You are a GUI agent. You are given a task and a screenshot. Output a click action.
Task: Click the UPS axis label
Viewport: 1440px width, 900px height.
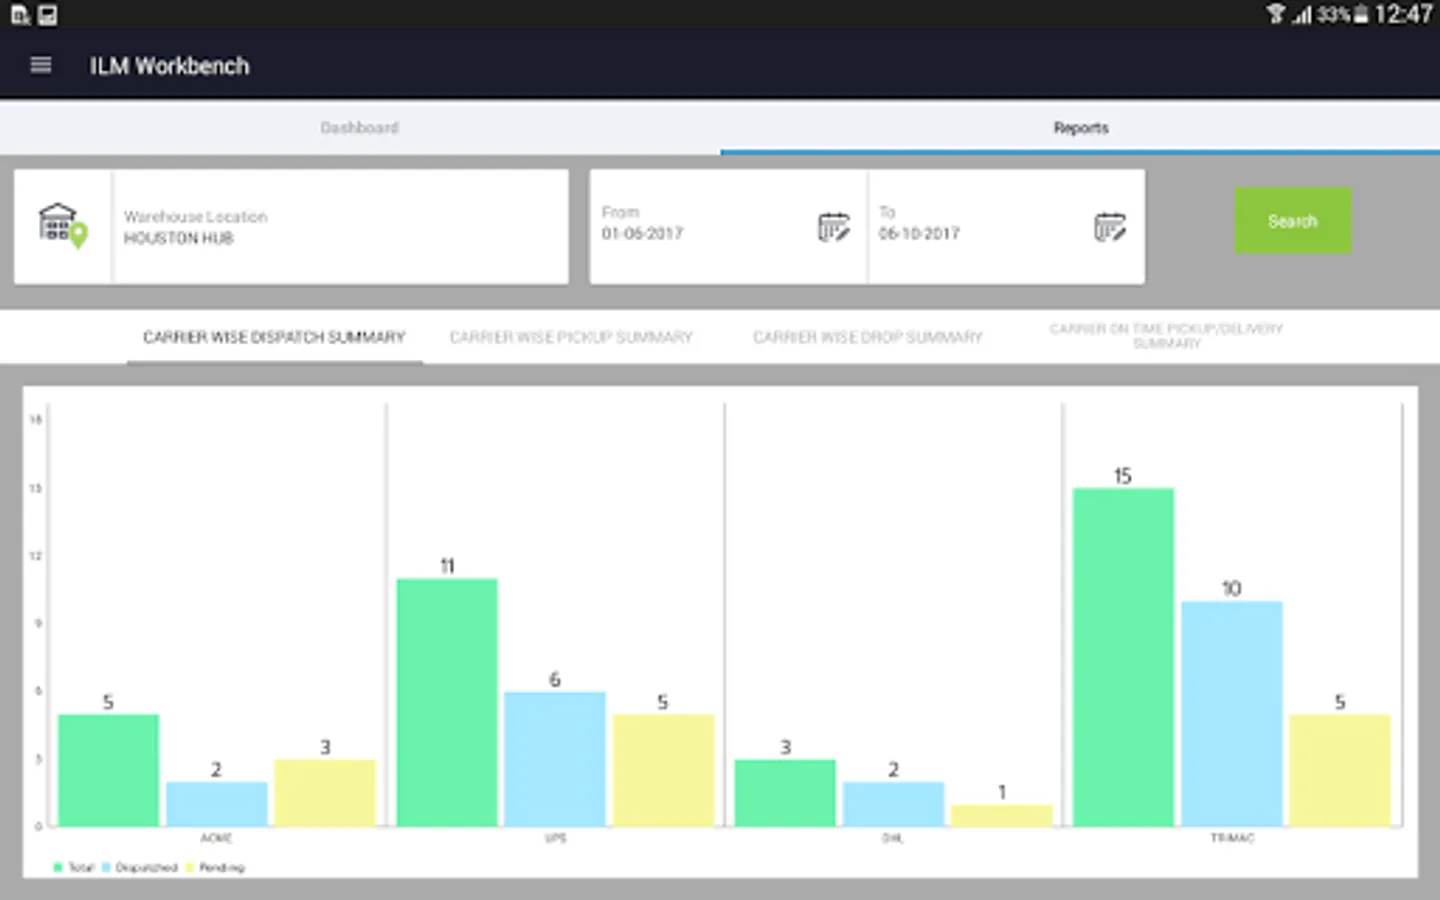[x=556, y=838]
